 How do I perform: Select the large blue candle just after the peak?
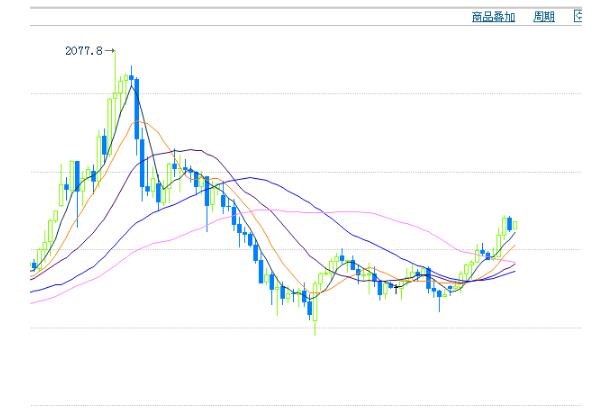[135, 108]
